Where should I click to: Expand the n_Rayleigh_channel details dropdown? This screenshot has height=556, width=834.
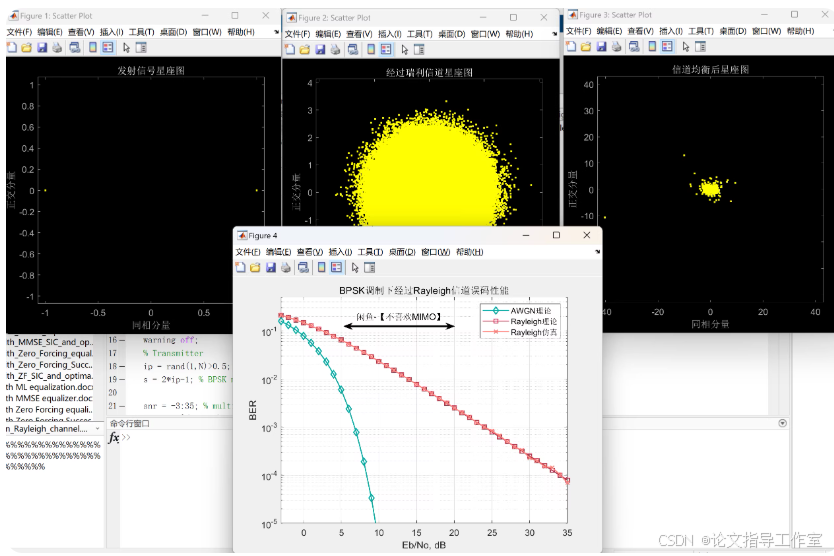point(97,428)
